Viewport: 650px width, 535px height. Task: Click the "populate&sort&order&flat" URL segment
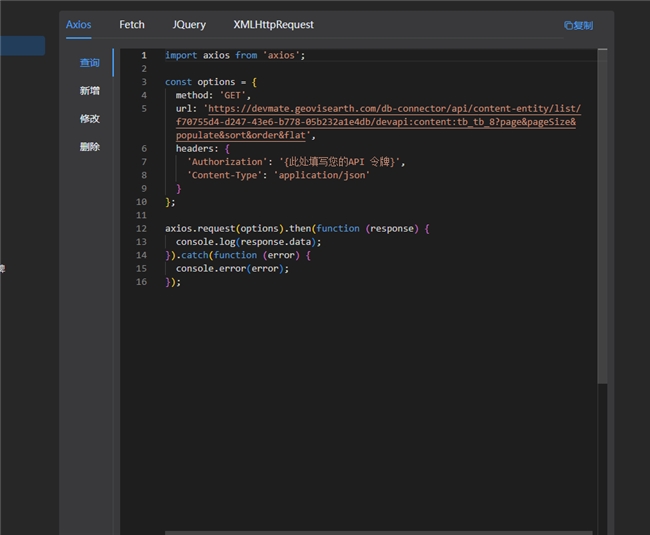[x=240, y=136]
